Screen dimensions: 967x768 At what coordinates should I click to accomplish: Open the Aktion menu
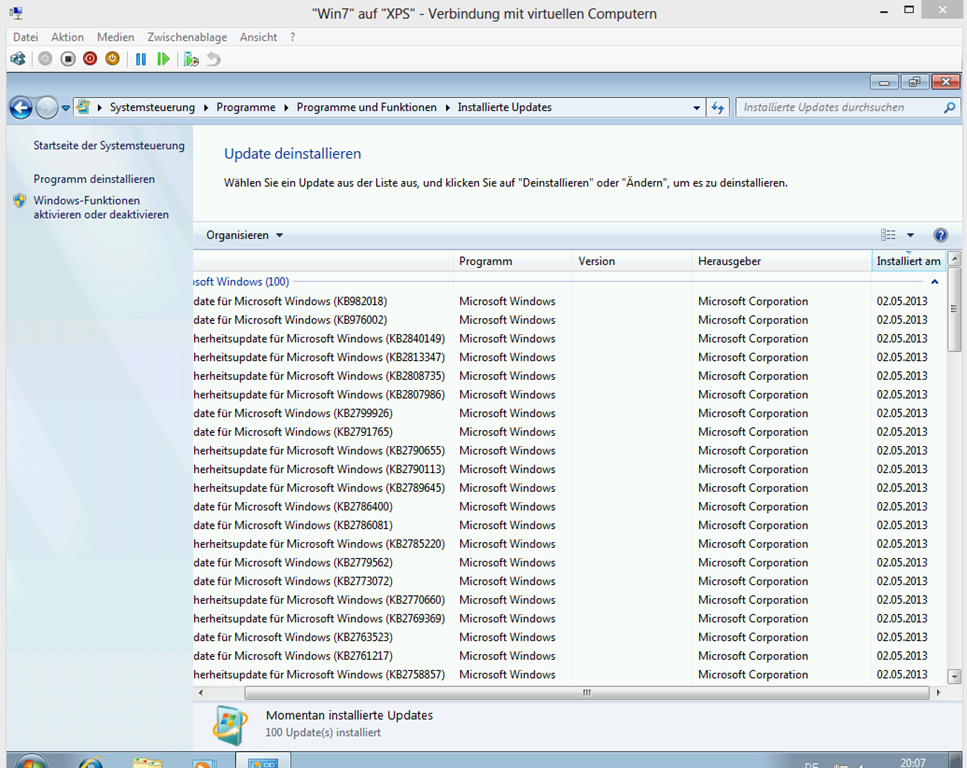coord(67,37)
